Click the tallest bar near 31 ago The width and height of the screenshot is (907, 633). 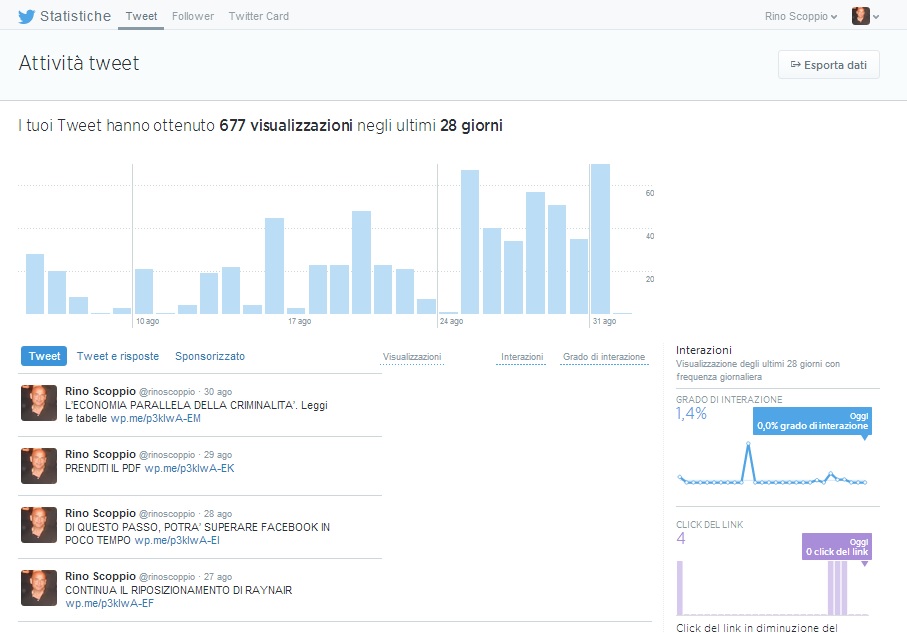(600, 240)
